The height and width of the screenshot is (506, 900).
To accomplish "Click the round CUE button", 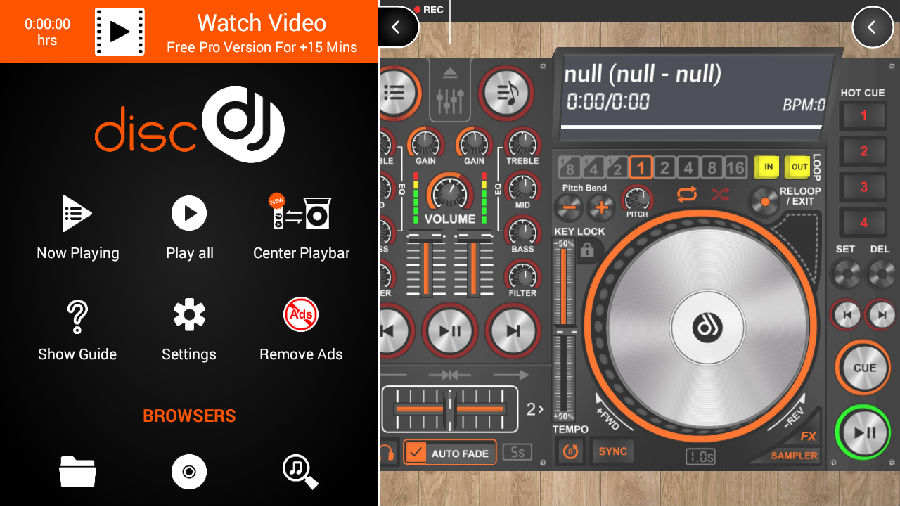I will pos(863,368).
